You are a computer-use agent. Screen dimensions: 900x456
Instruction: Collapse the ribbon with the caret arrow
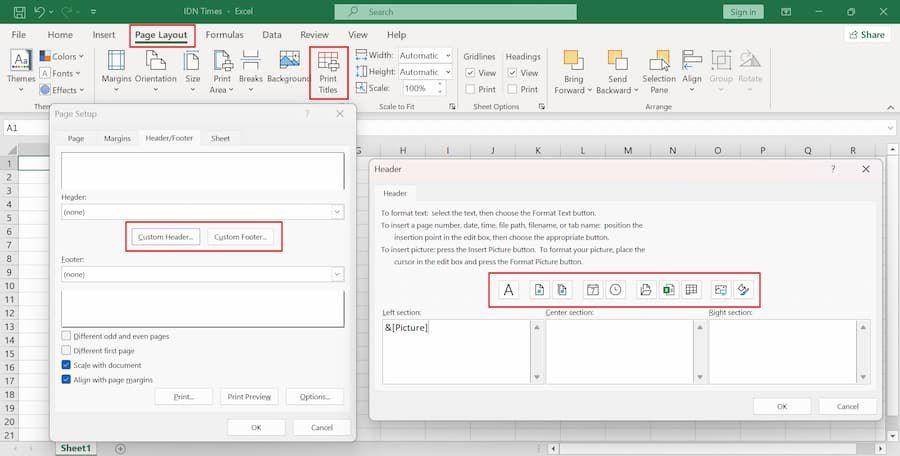(890, 107)
